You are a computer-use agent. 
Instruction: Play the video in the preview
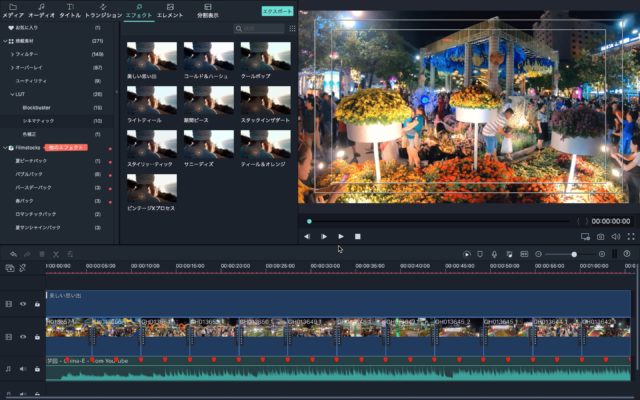pos(340,237)
